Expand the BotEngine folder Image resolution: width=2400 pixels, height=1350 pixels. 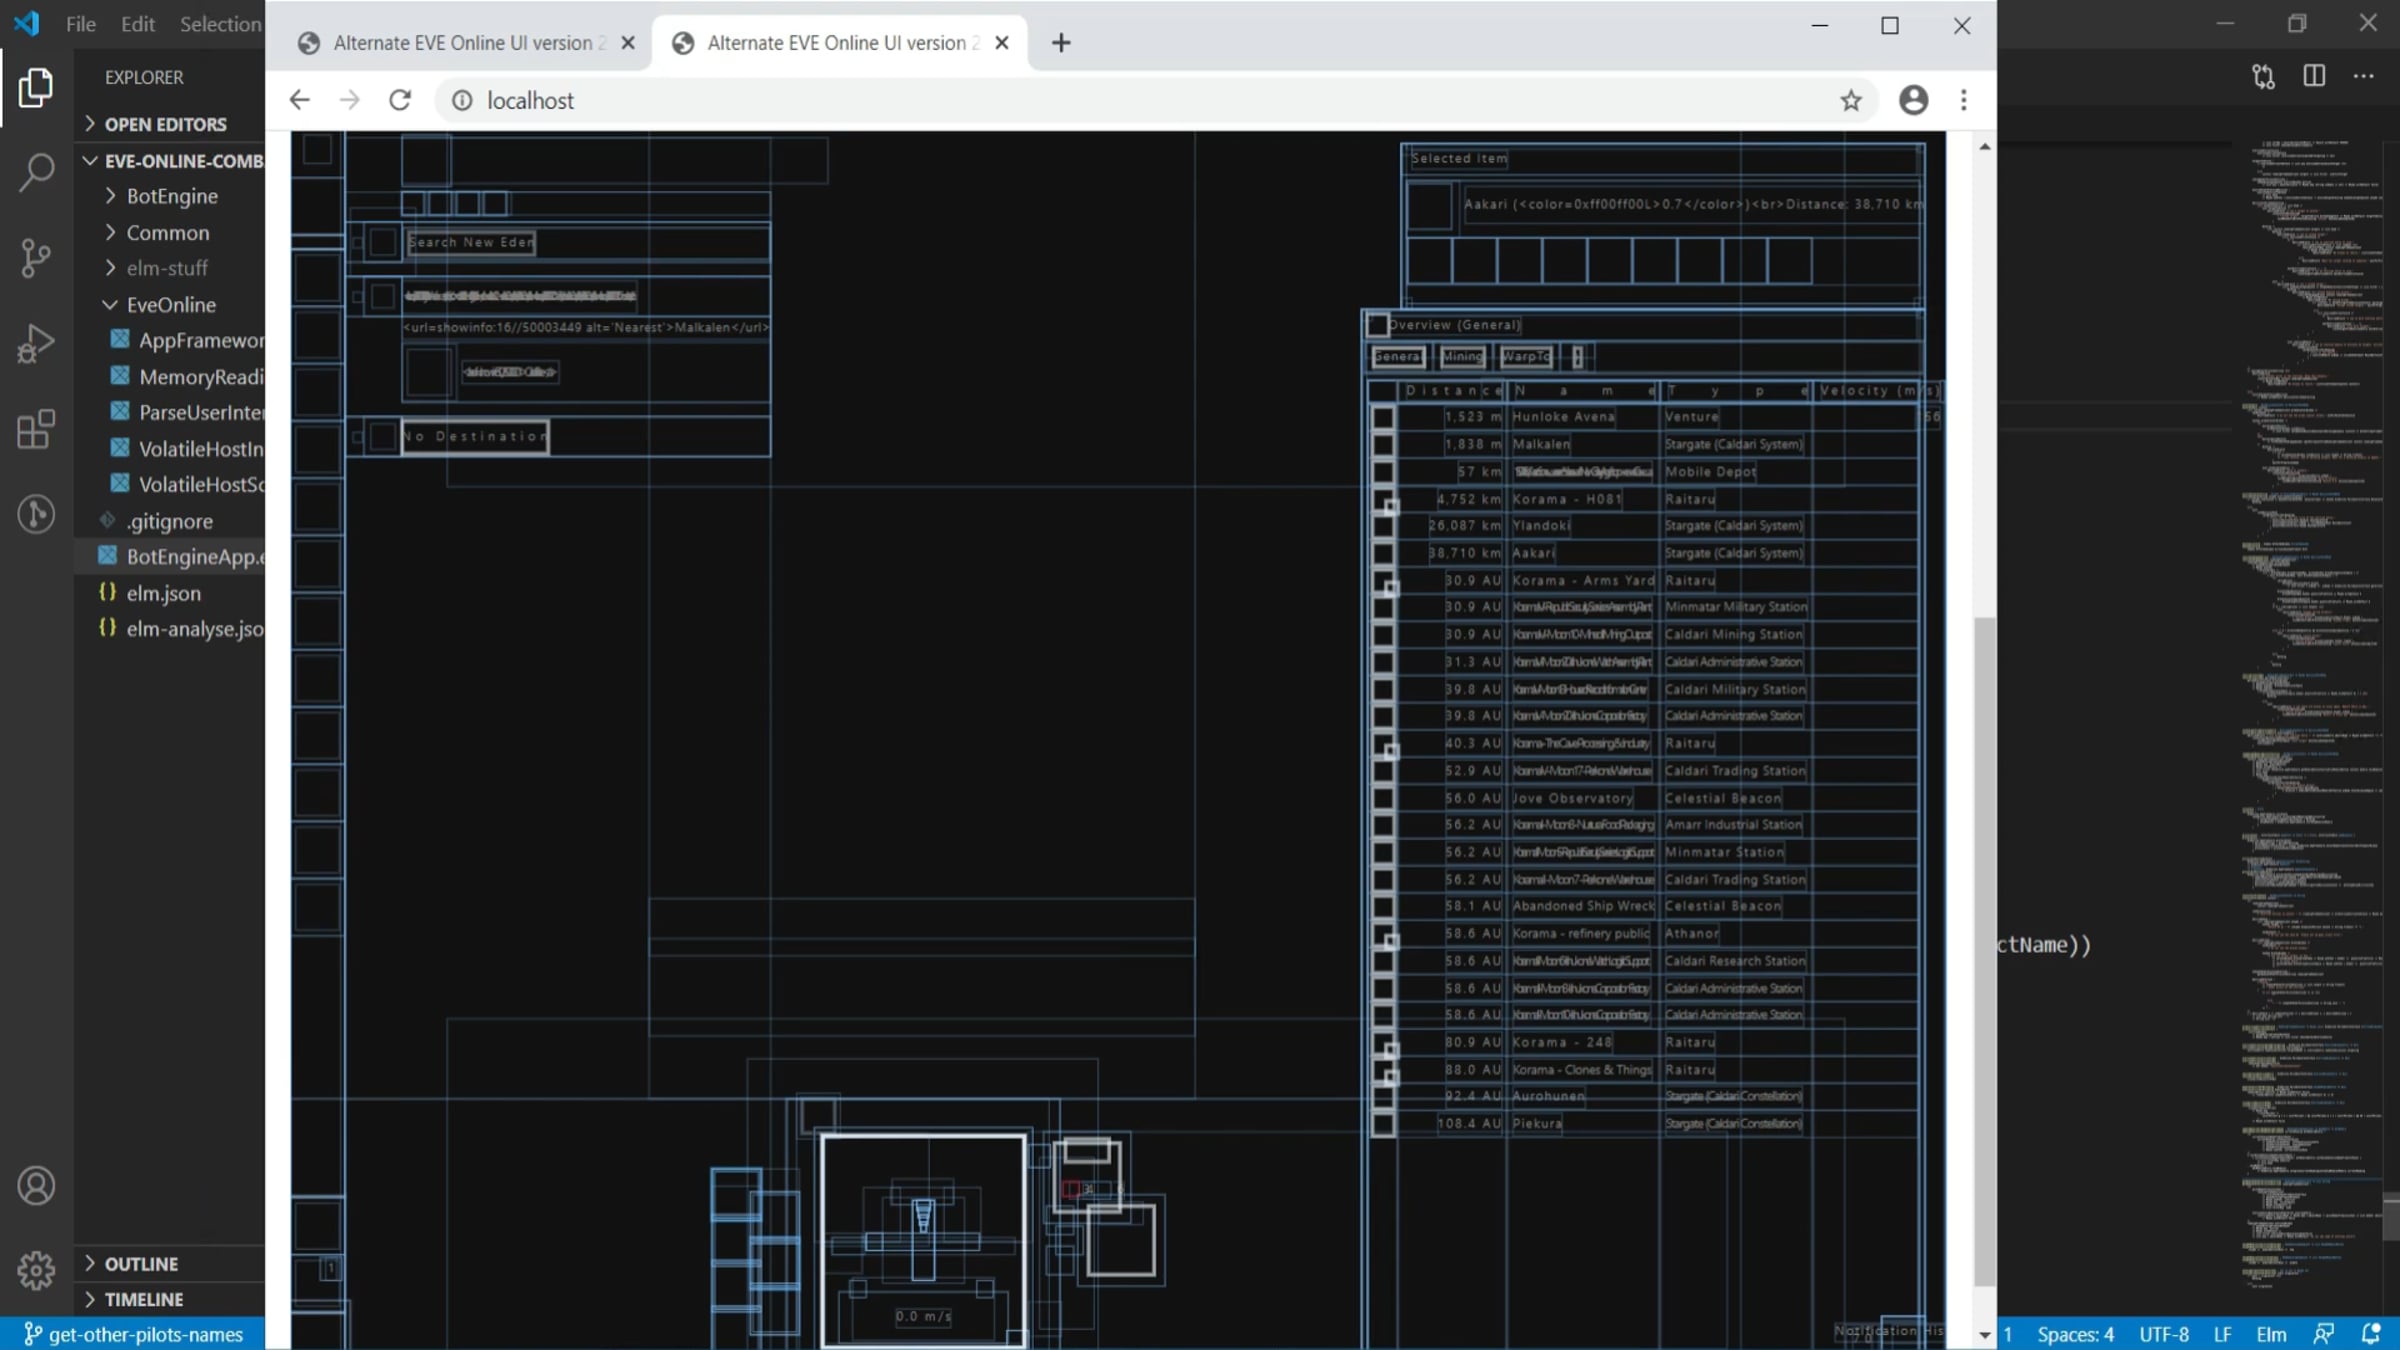(x=172, y=196)
